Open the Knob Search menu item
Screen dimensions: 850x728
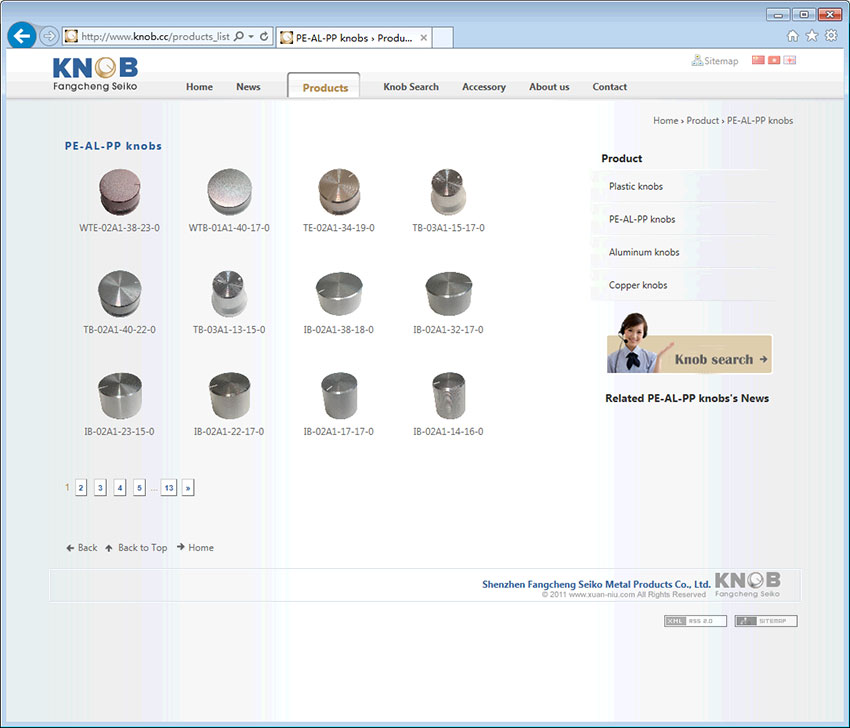click(410, 87)
